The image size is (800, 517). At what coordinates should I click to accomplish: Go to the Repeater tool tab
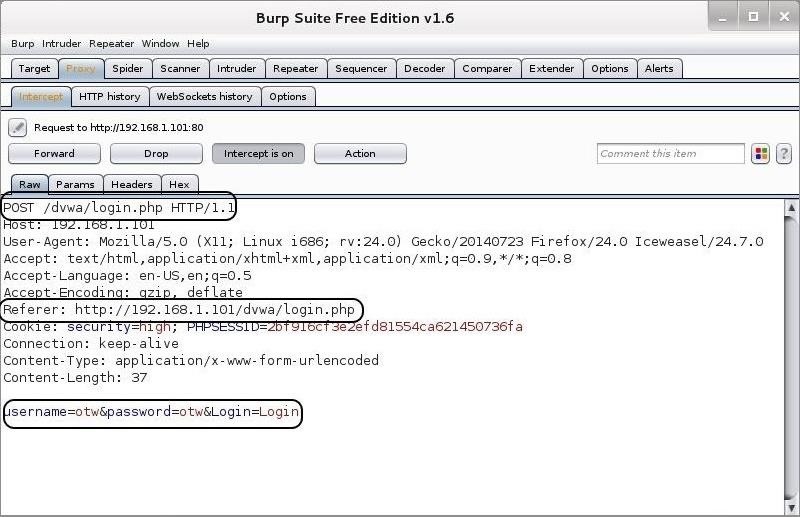pyautogui.click(x=295, y=68)
